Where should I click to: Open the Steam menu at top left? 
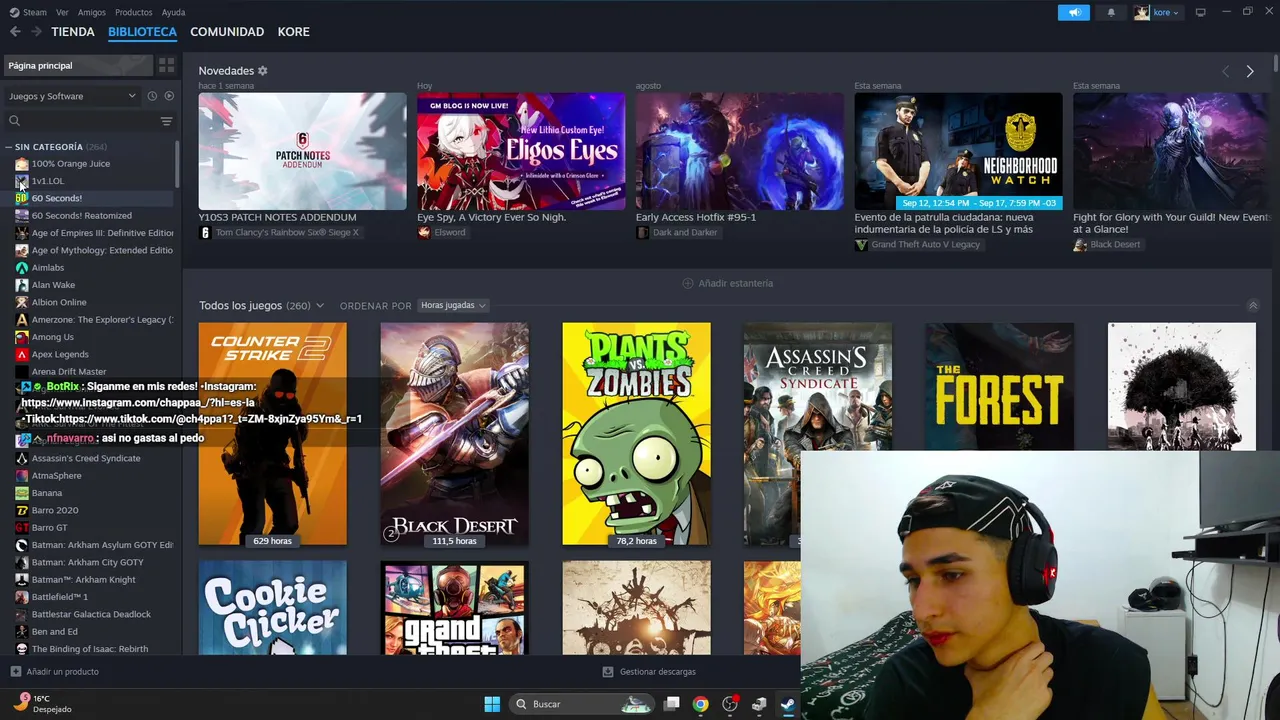tap(28, 12)
